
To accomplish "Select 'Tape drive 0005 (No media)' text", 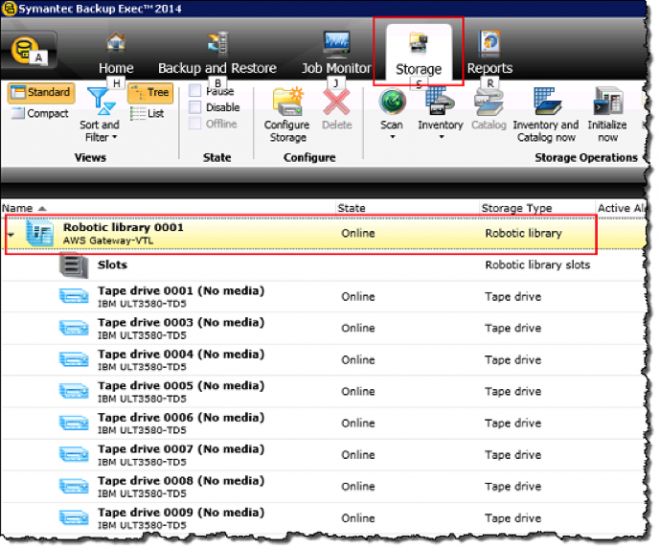I will point(181,386).
